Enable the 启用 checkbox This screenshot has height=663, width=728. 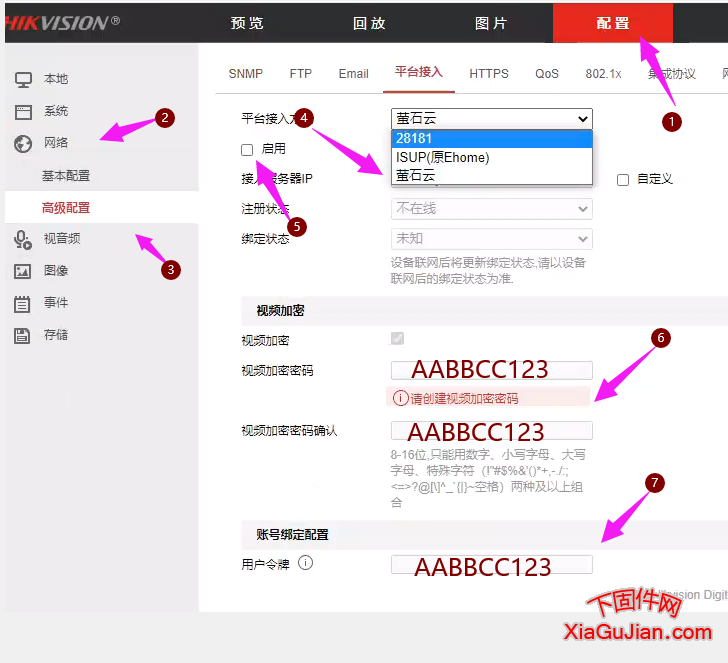[247, 150]
